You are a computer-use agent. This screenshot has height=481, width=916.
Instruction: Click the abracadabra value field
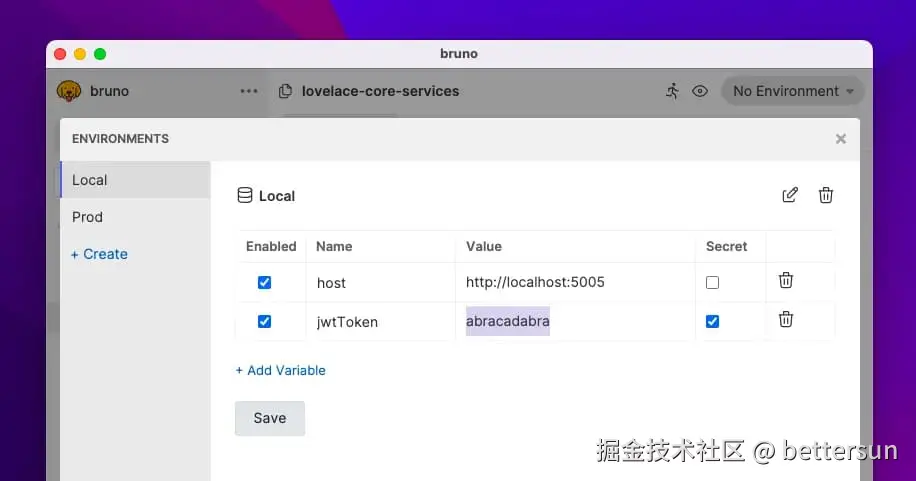pyautogui.click(x=575, y=321)
